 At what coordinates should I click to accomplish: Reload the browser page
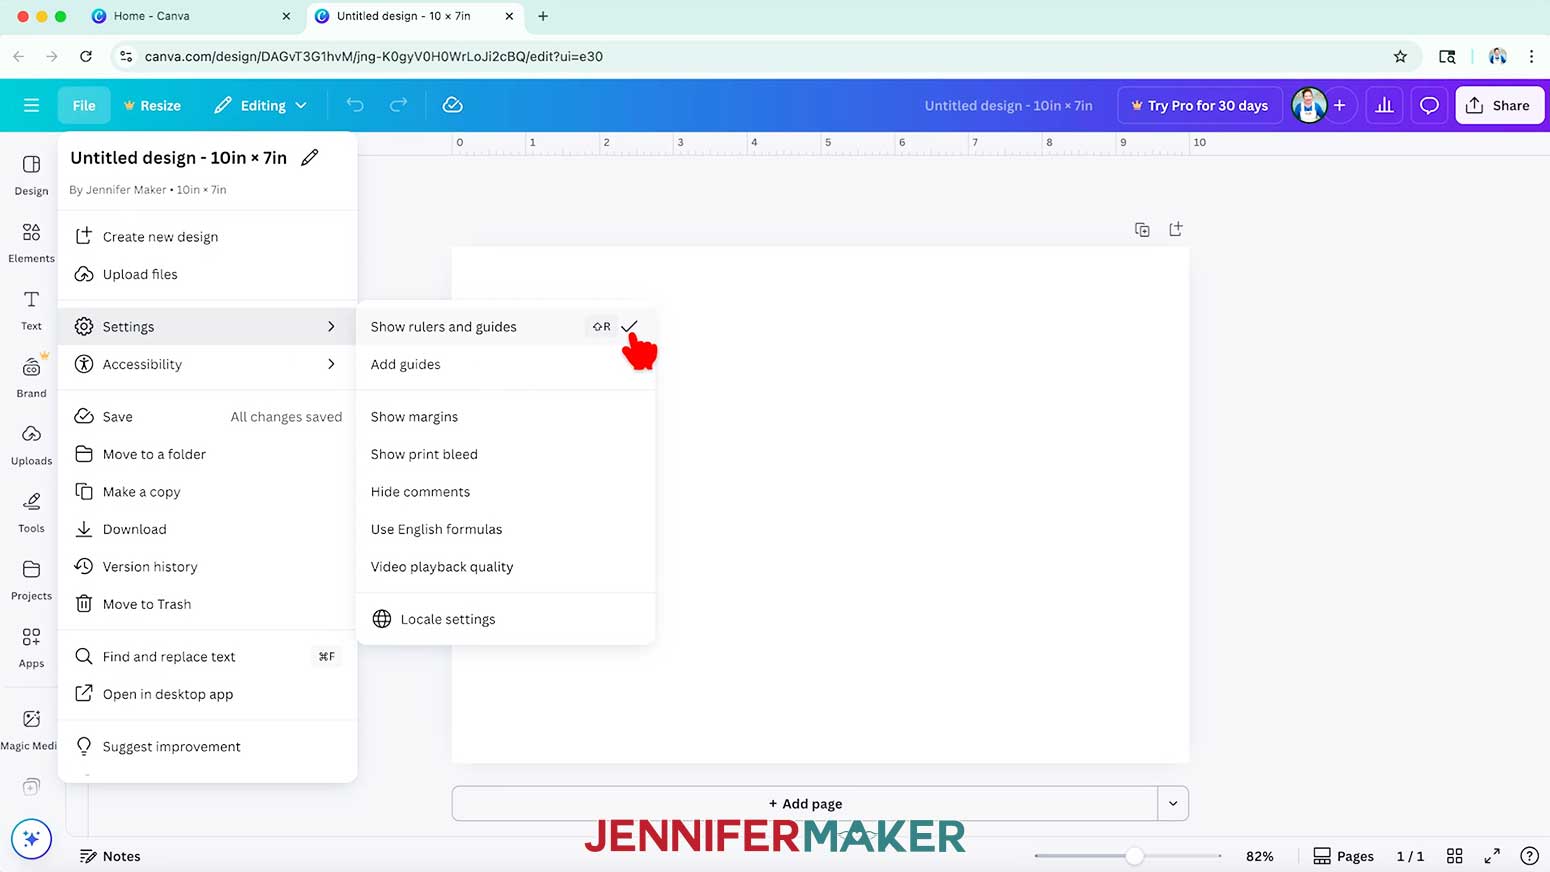[x=86, y=56]
